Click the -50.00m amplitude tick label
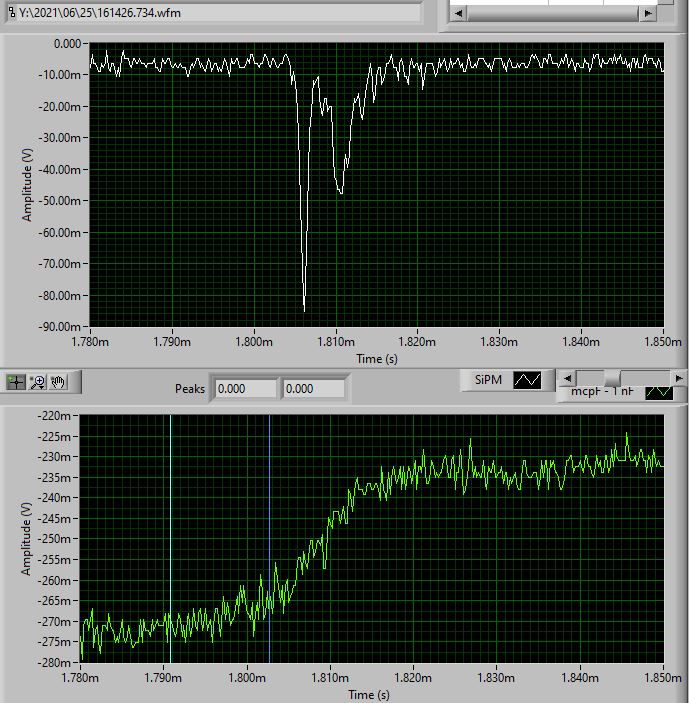 60,201
